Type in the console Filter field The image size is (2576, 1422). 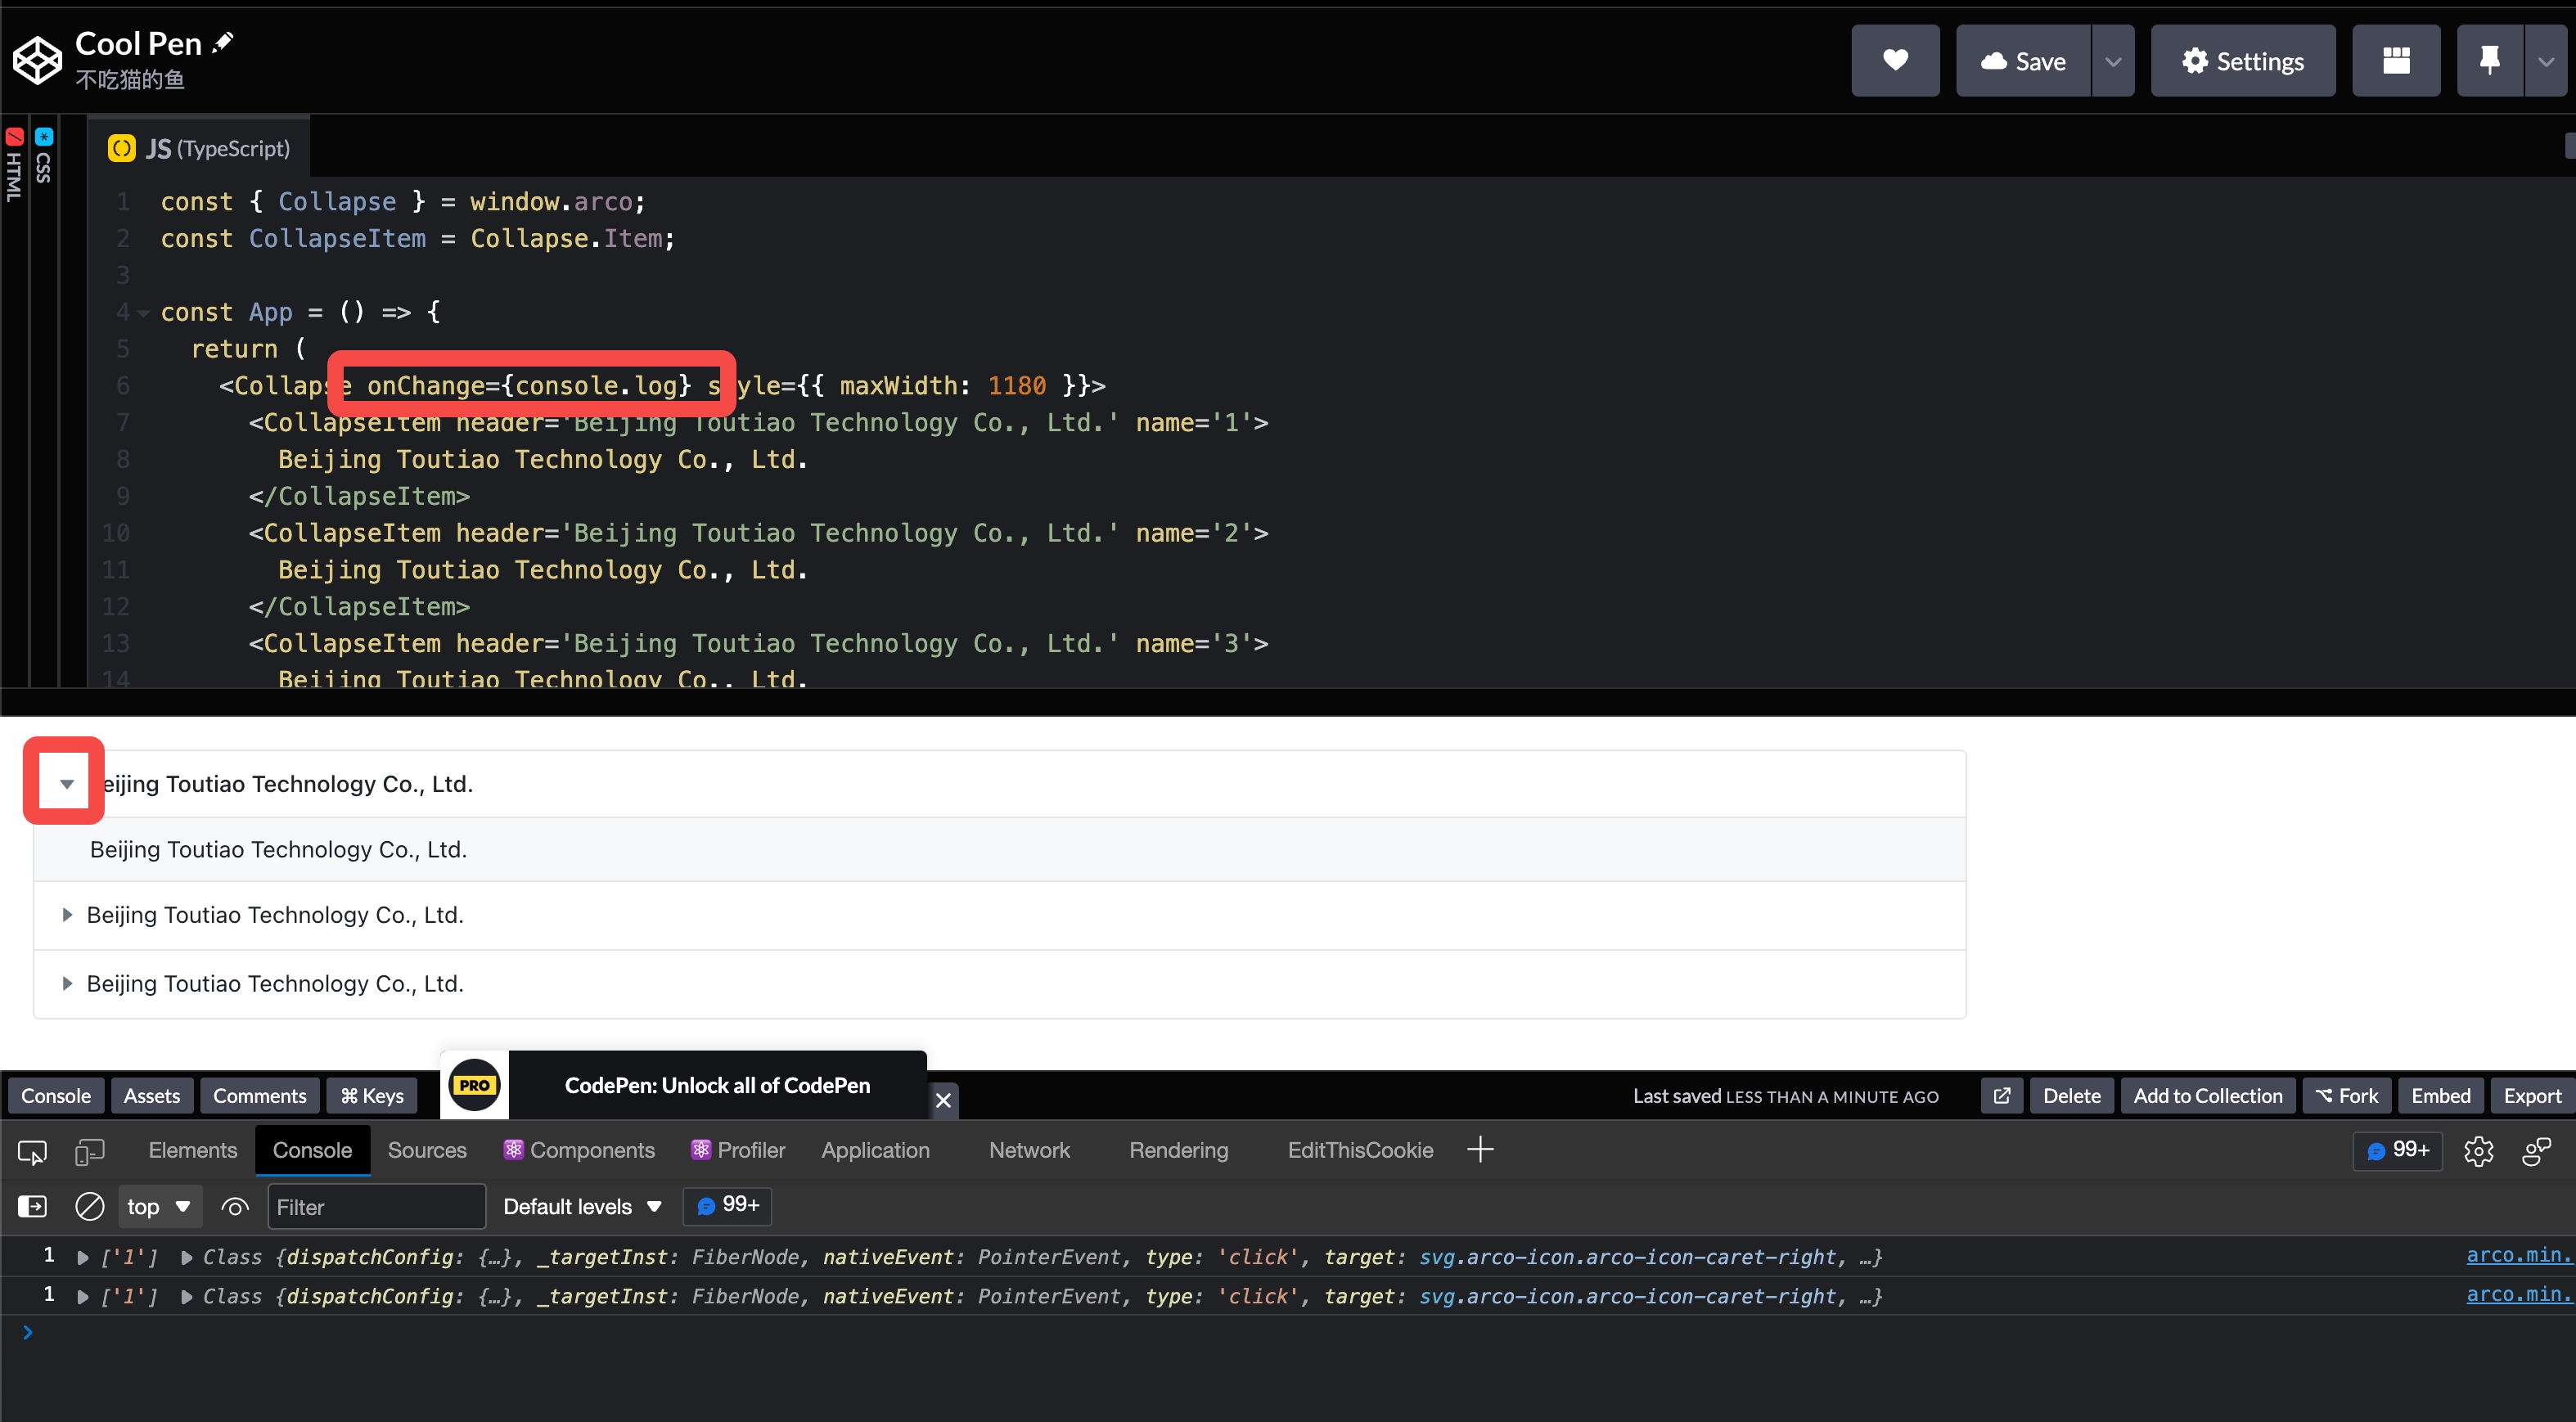click(x=376, y=1206)
